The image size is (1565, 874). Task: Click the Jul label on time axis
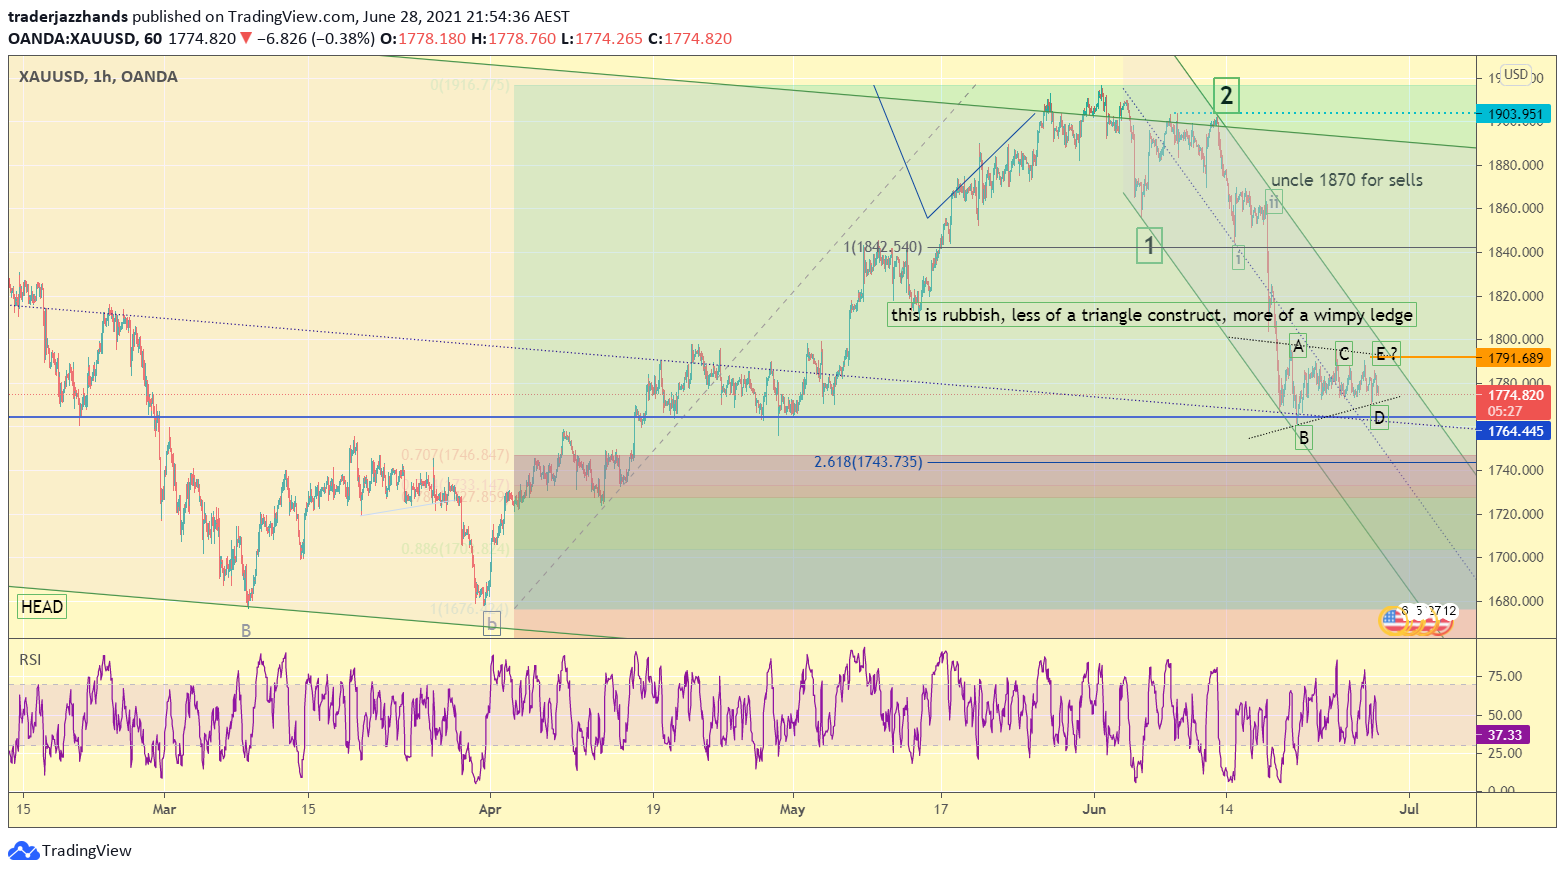[x=1410, y=809]
